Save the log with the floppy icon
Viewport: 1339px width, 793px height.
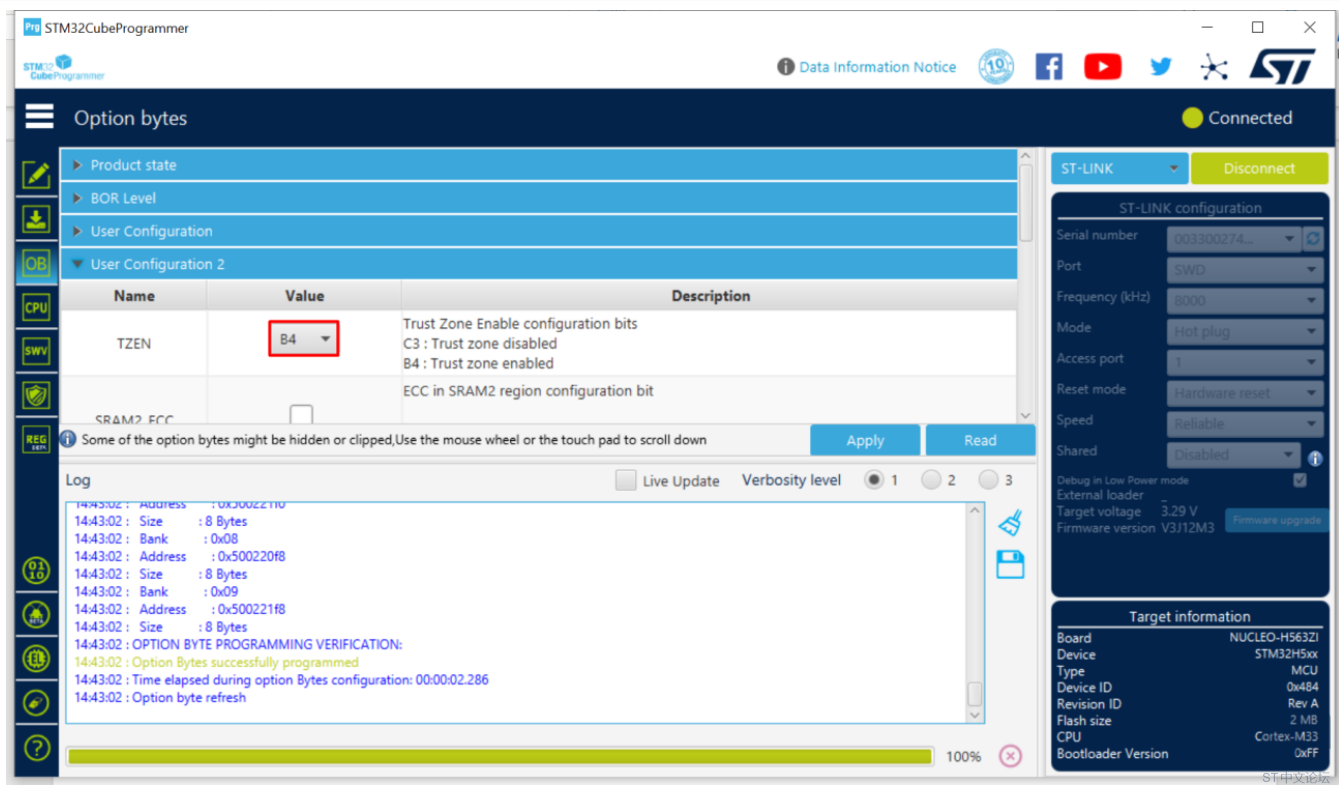click(x=1010, y=564)
